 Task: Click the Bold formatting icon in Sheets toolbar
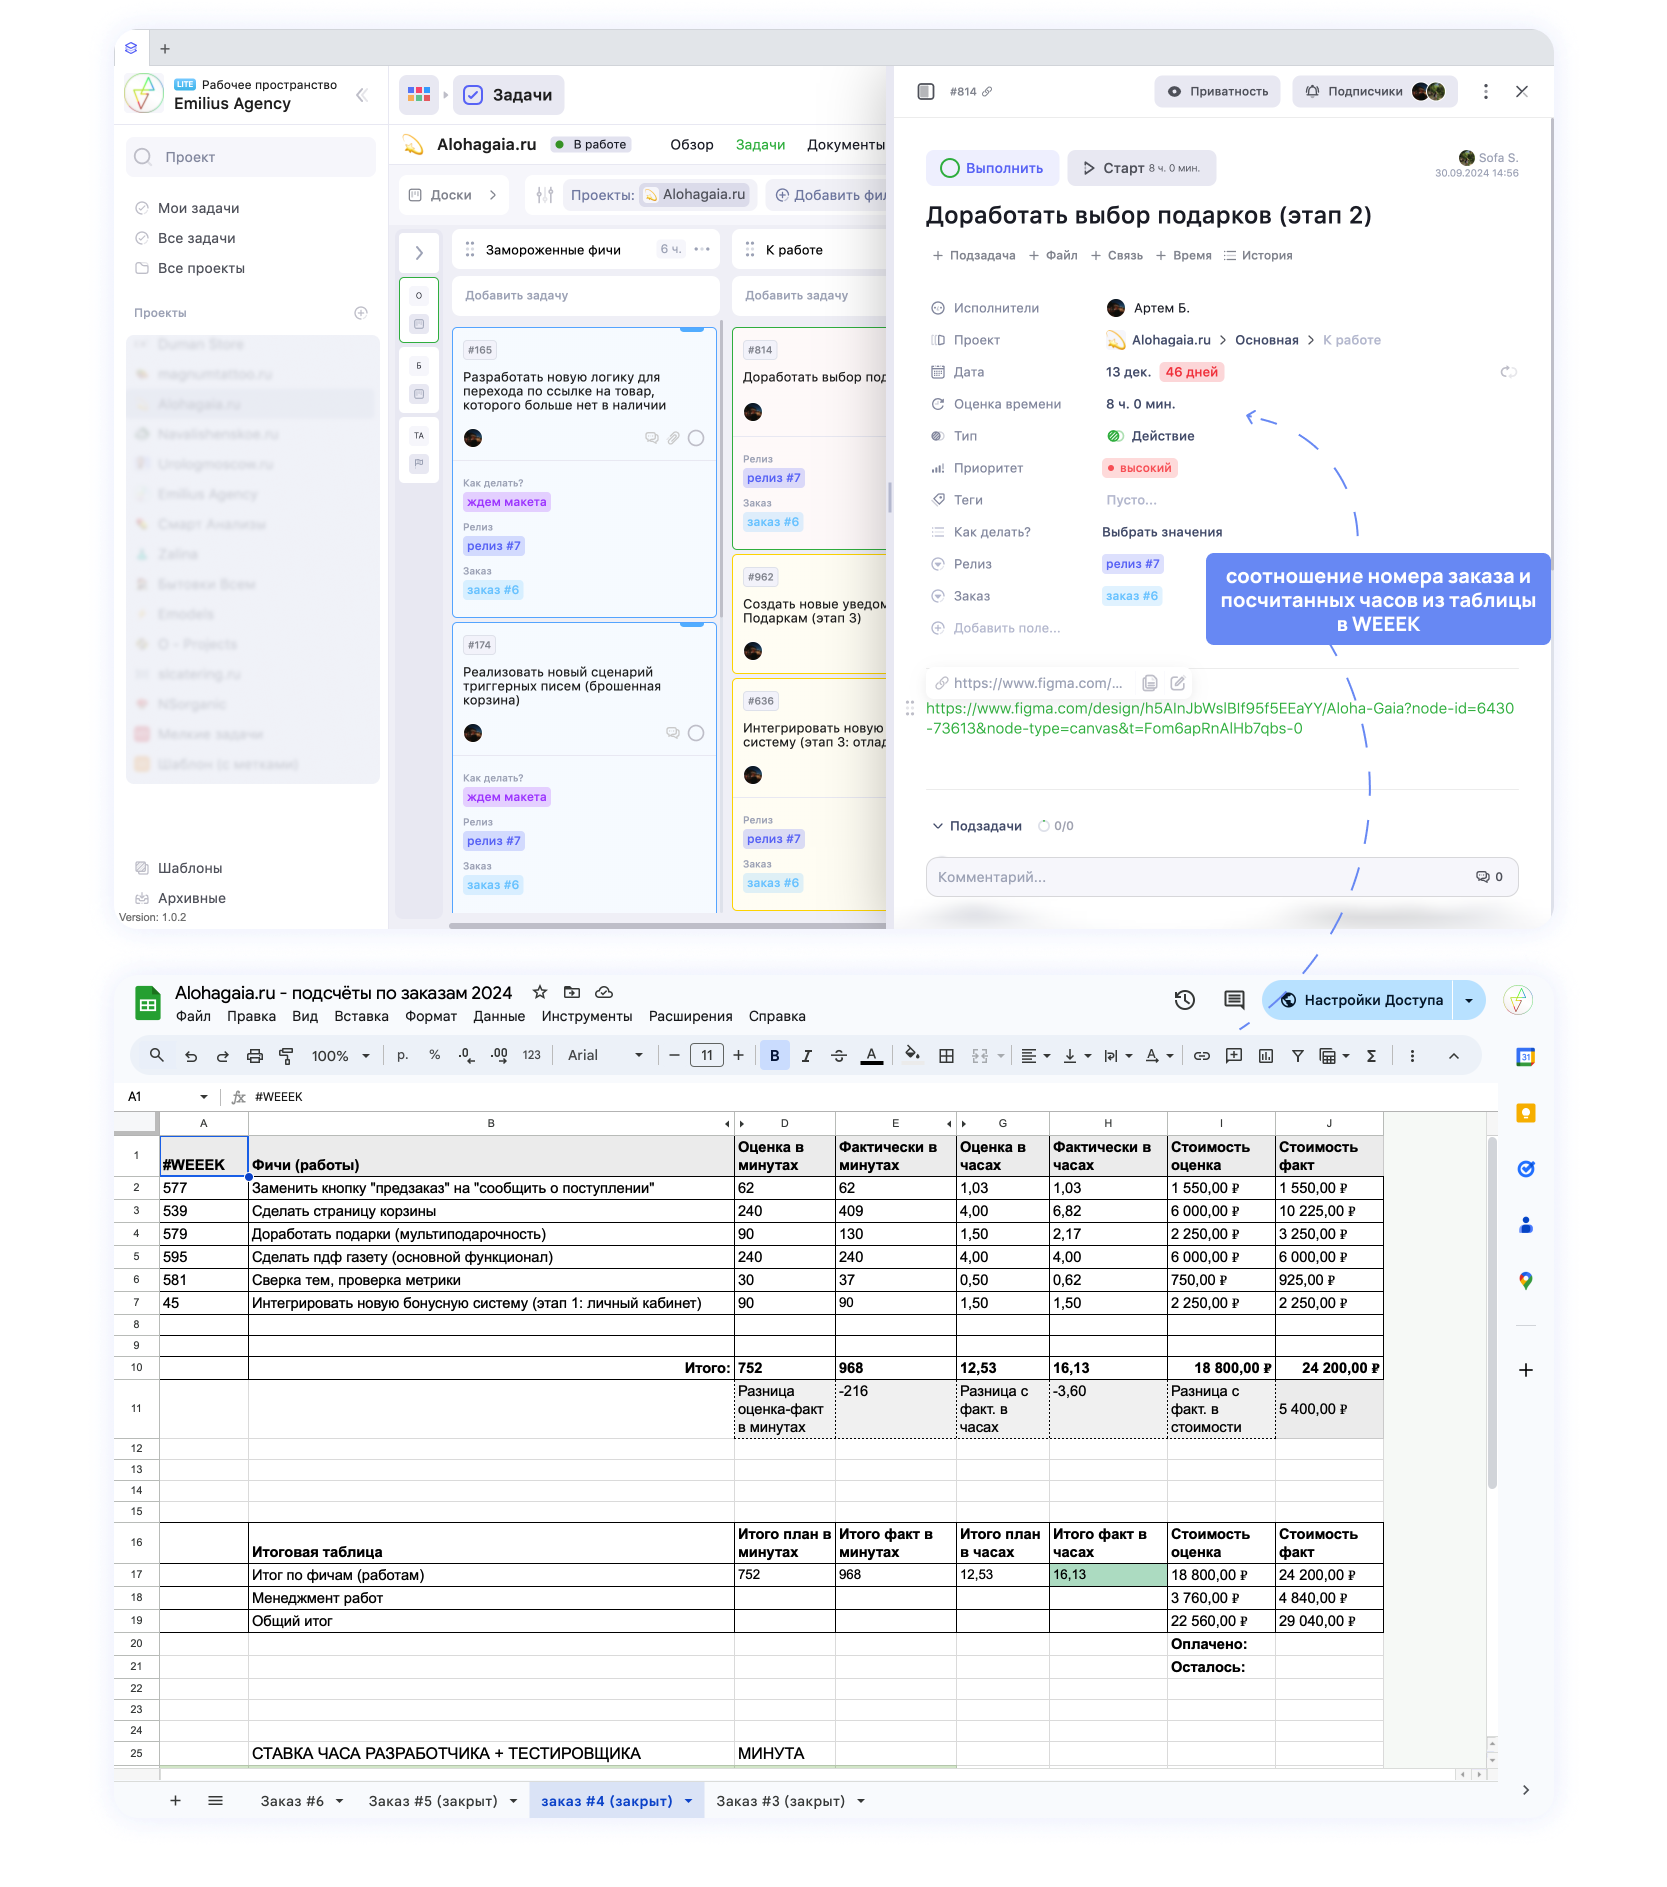[x=774, y=1056]
